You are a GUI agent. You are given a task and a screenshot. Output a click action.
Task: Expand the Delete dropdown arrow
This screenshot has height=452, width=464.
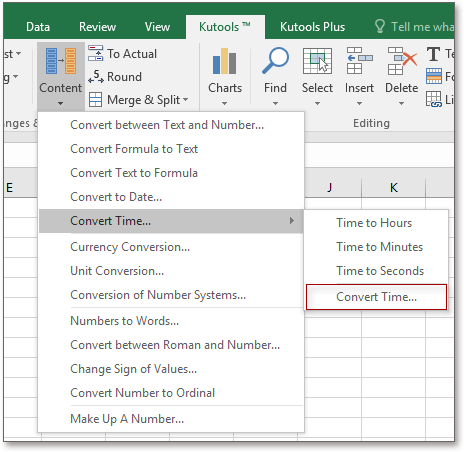(x=401, y=104)
